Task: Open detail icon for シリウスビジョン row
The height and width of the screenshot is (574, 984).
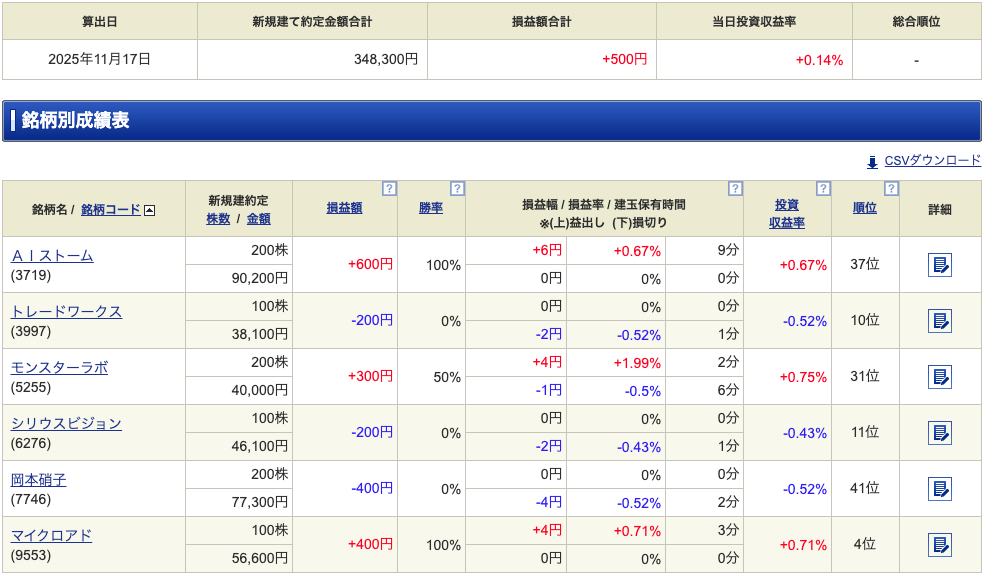Action: coord(939,433)
